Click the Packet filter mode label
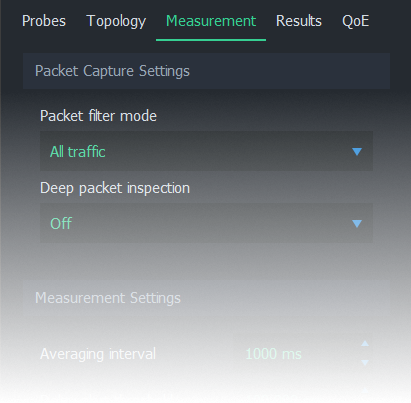This screenshot has height=403, width=411. tap(98, 116)
